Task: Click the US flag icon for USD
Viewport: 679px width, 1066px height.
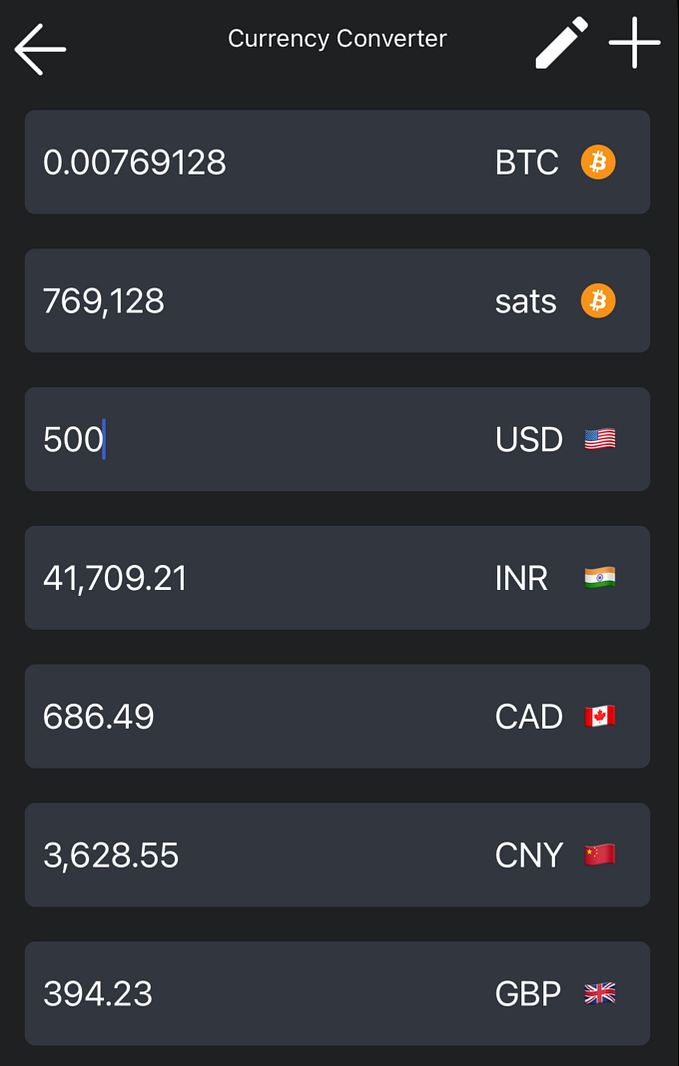Action: (x=598, y=439)
